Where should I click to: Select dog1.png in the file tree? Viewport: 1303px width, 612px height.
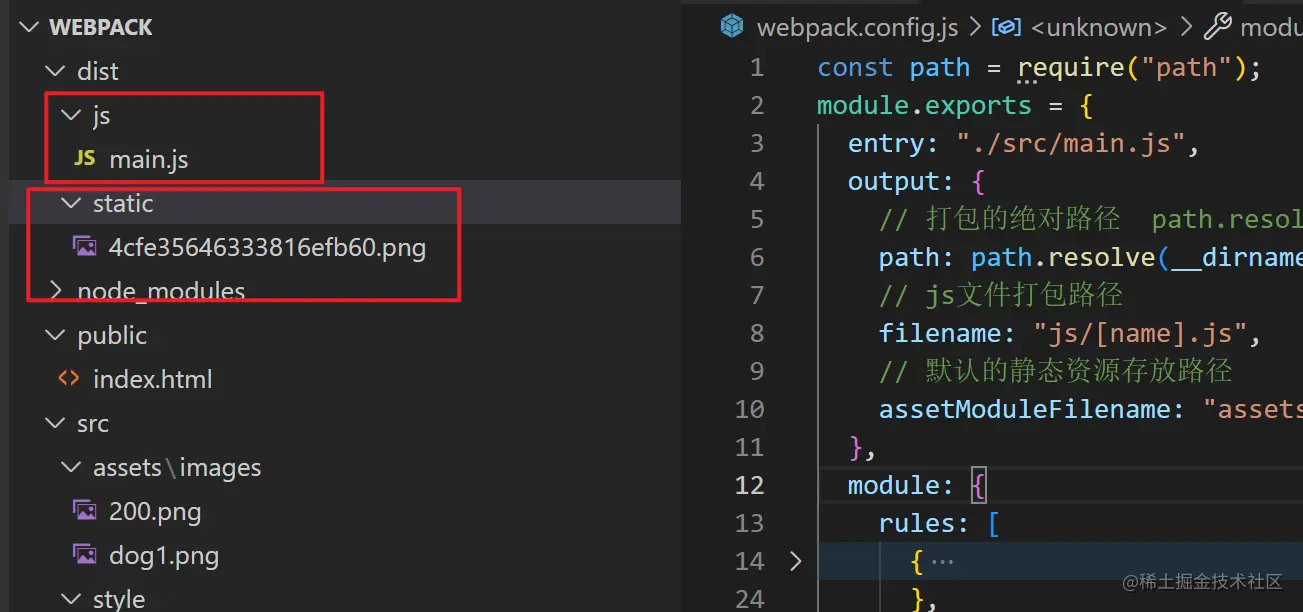(x=164, y=555)
